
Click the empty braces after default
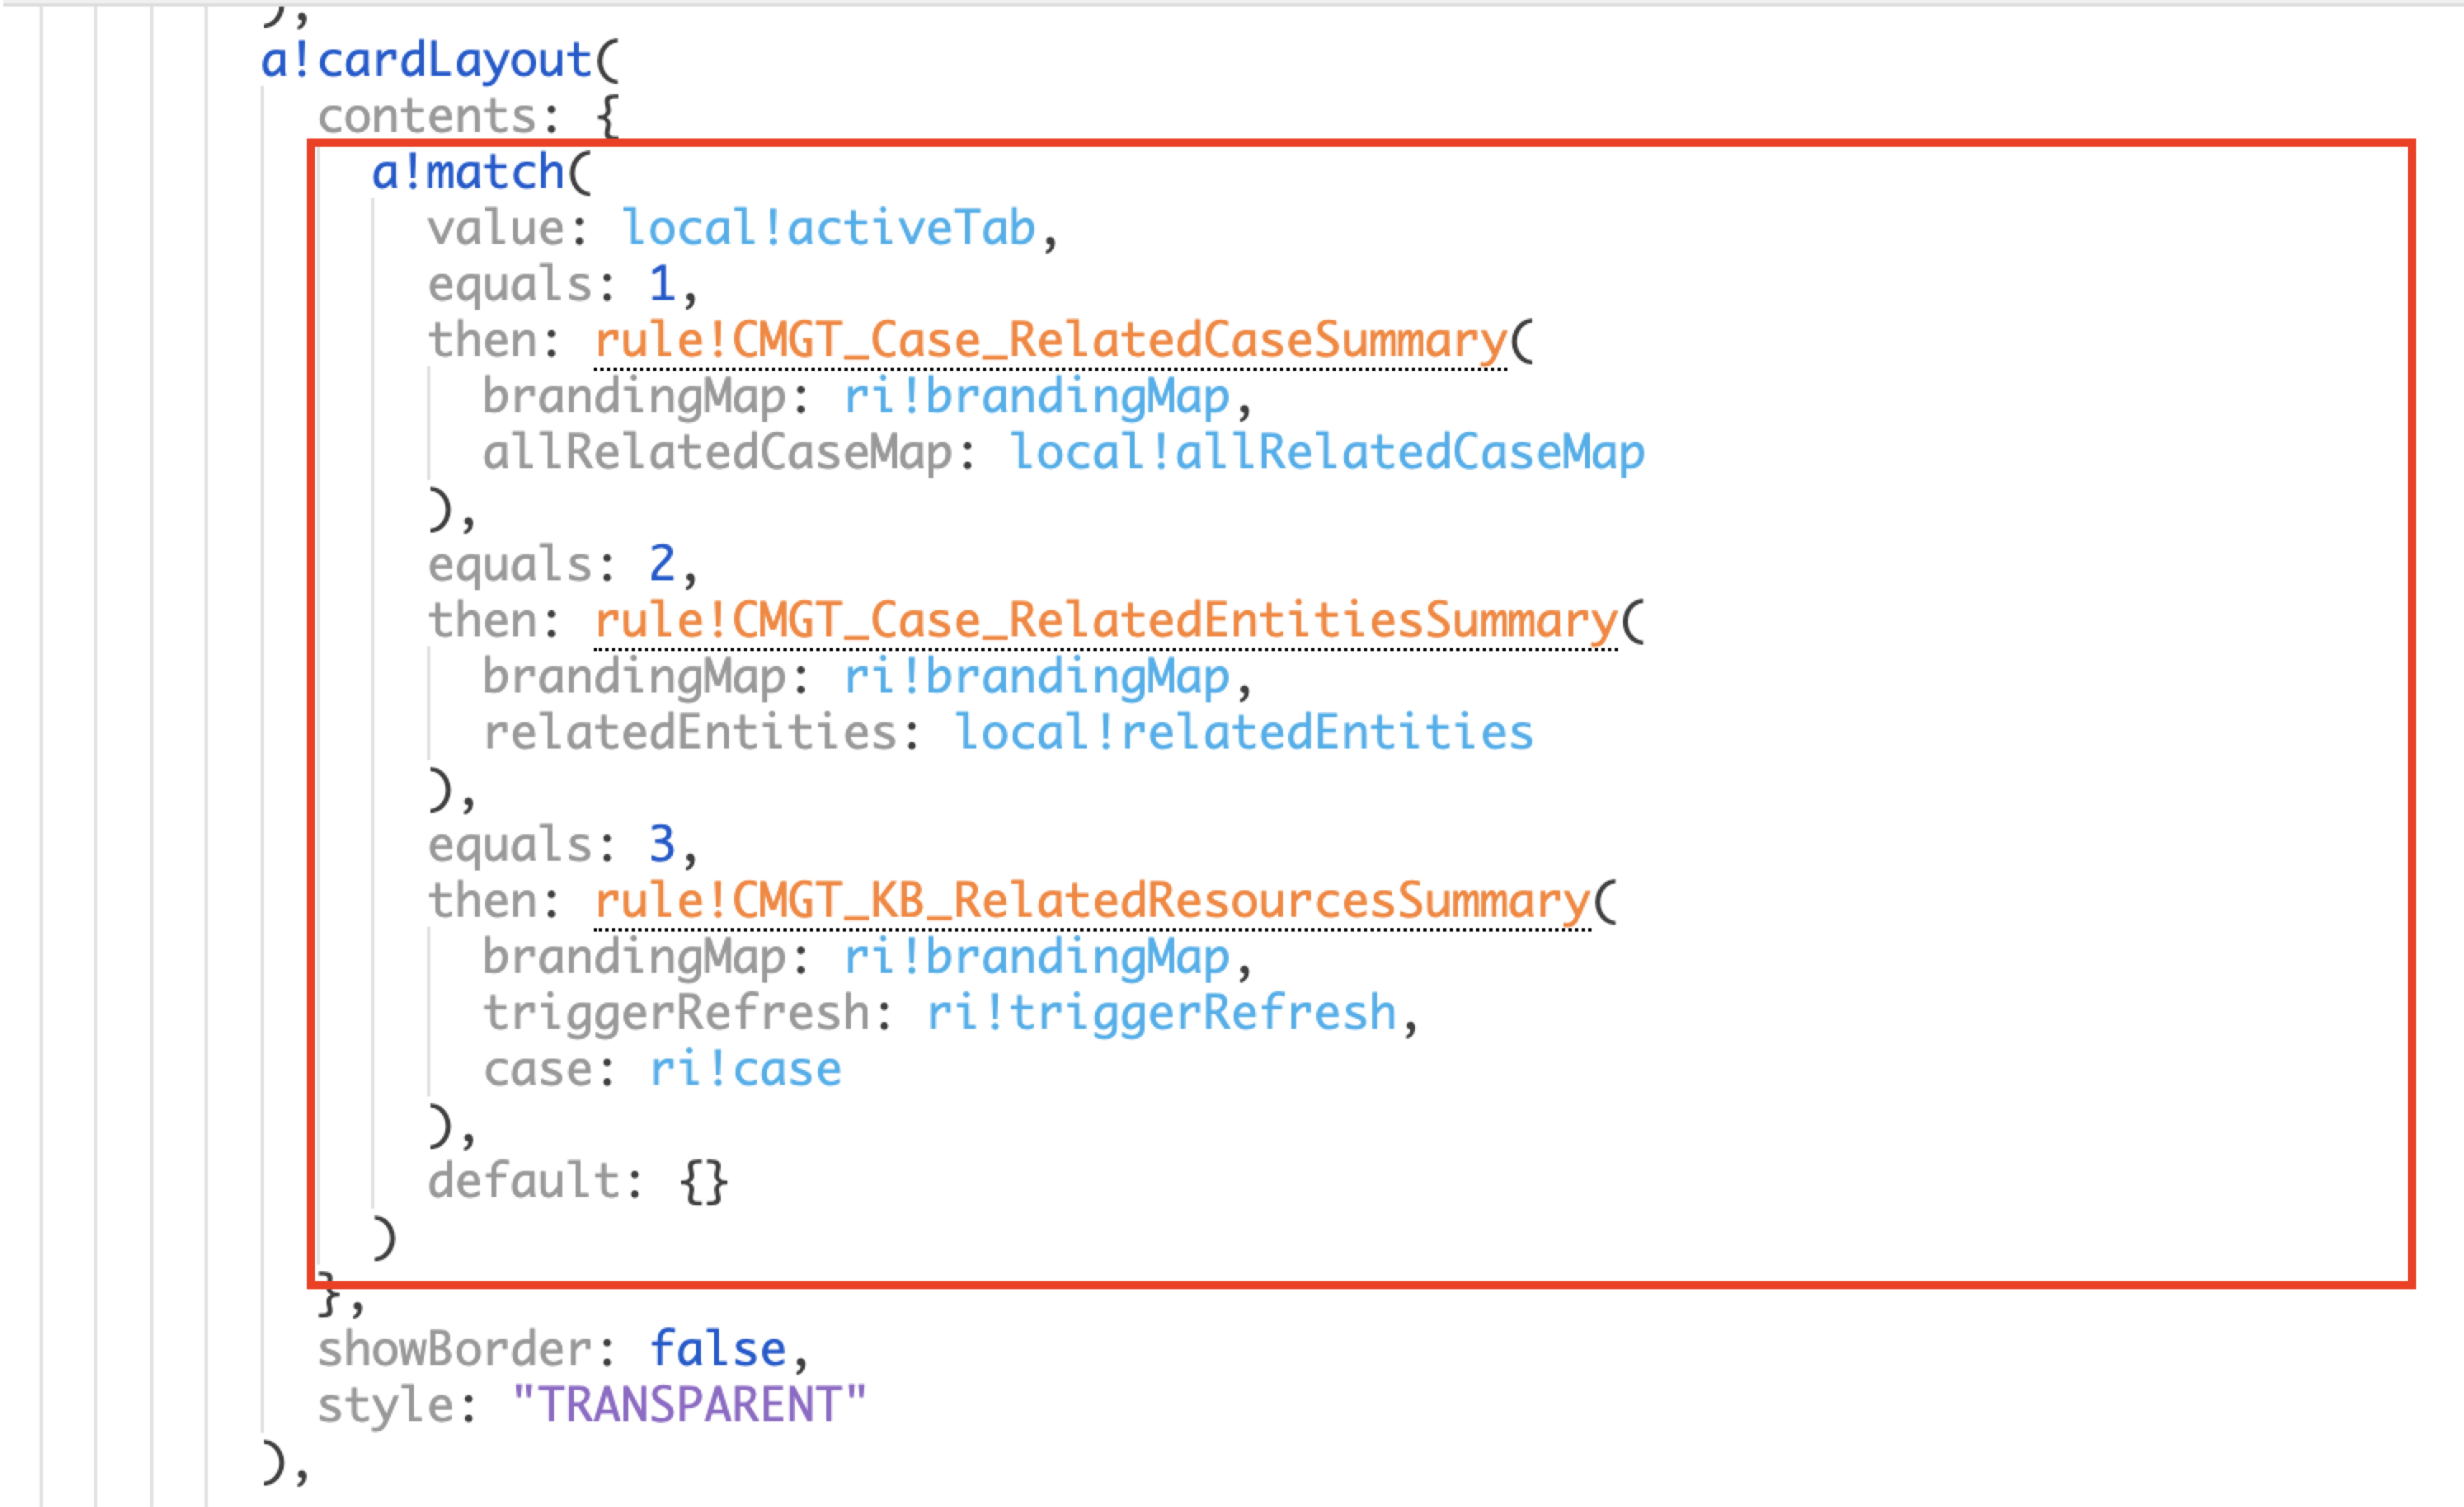[703, 1182]
